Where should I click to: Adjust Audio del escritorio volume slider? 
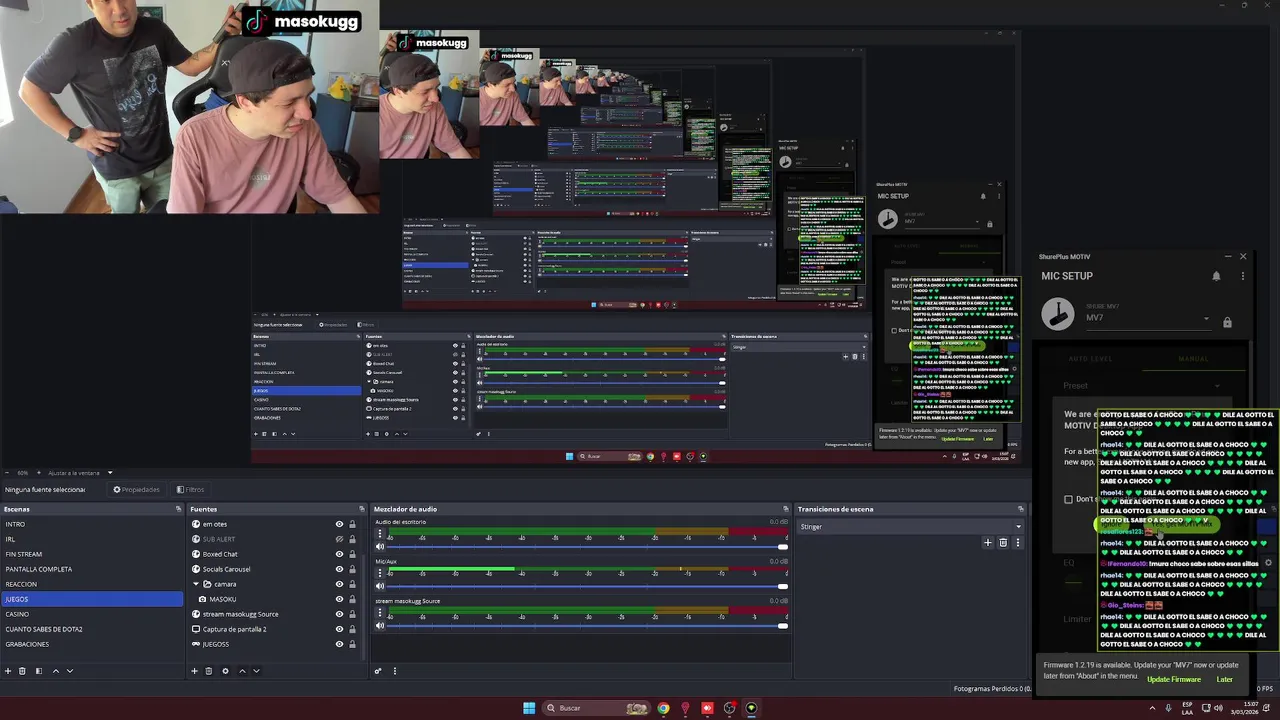point(587,547)
